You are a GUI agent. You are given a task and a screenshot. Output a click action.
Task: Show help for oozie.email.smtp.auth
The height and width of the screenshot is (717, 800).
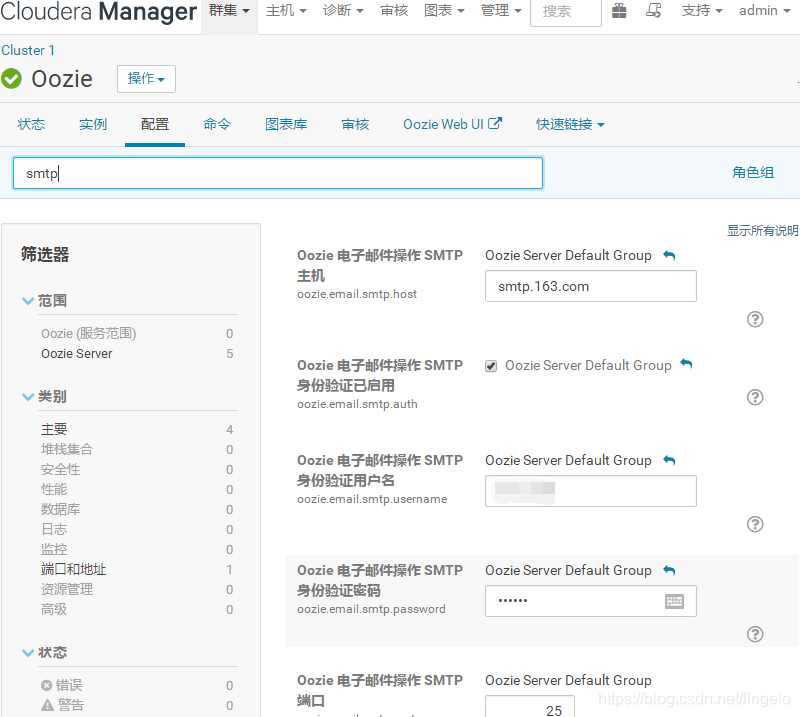tap(755, 397)
